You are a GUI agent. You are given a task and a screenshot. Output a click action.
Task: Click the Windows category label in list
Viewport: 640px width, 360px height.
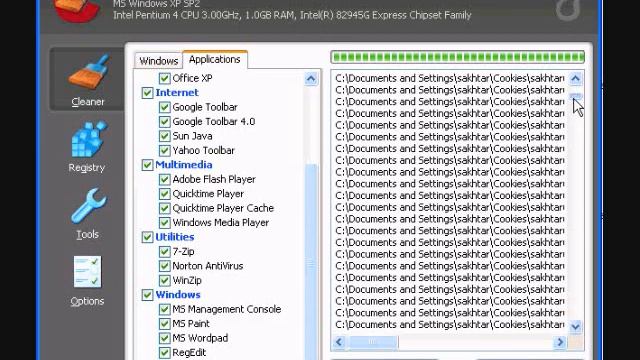coord(178,295)
